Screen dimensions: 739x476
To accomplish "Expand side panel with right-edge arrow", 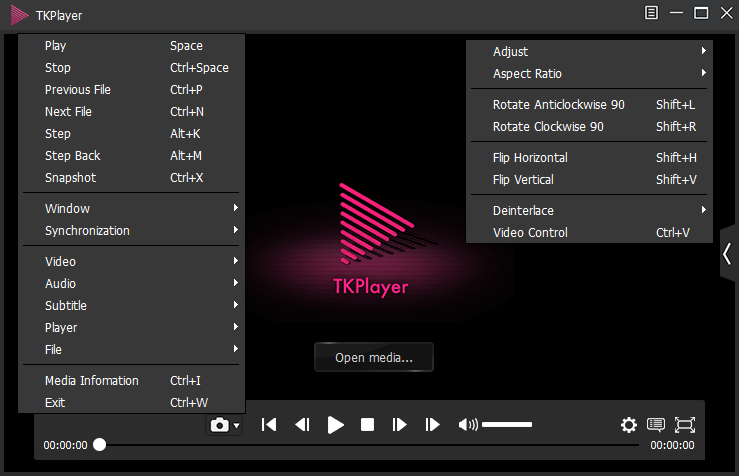I will pos(727,254).
